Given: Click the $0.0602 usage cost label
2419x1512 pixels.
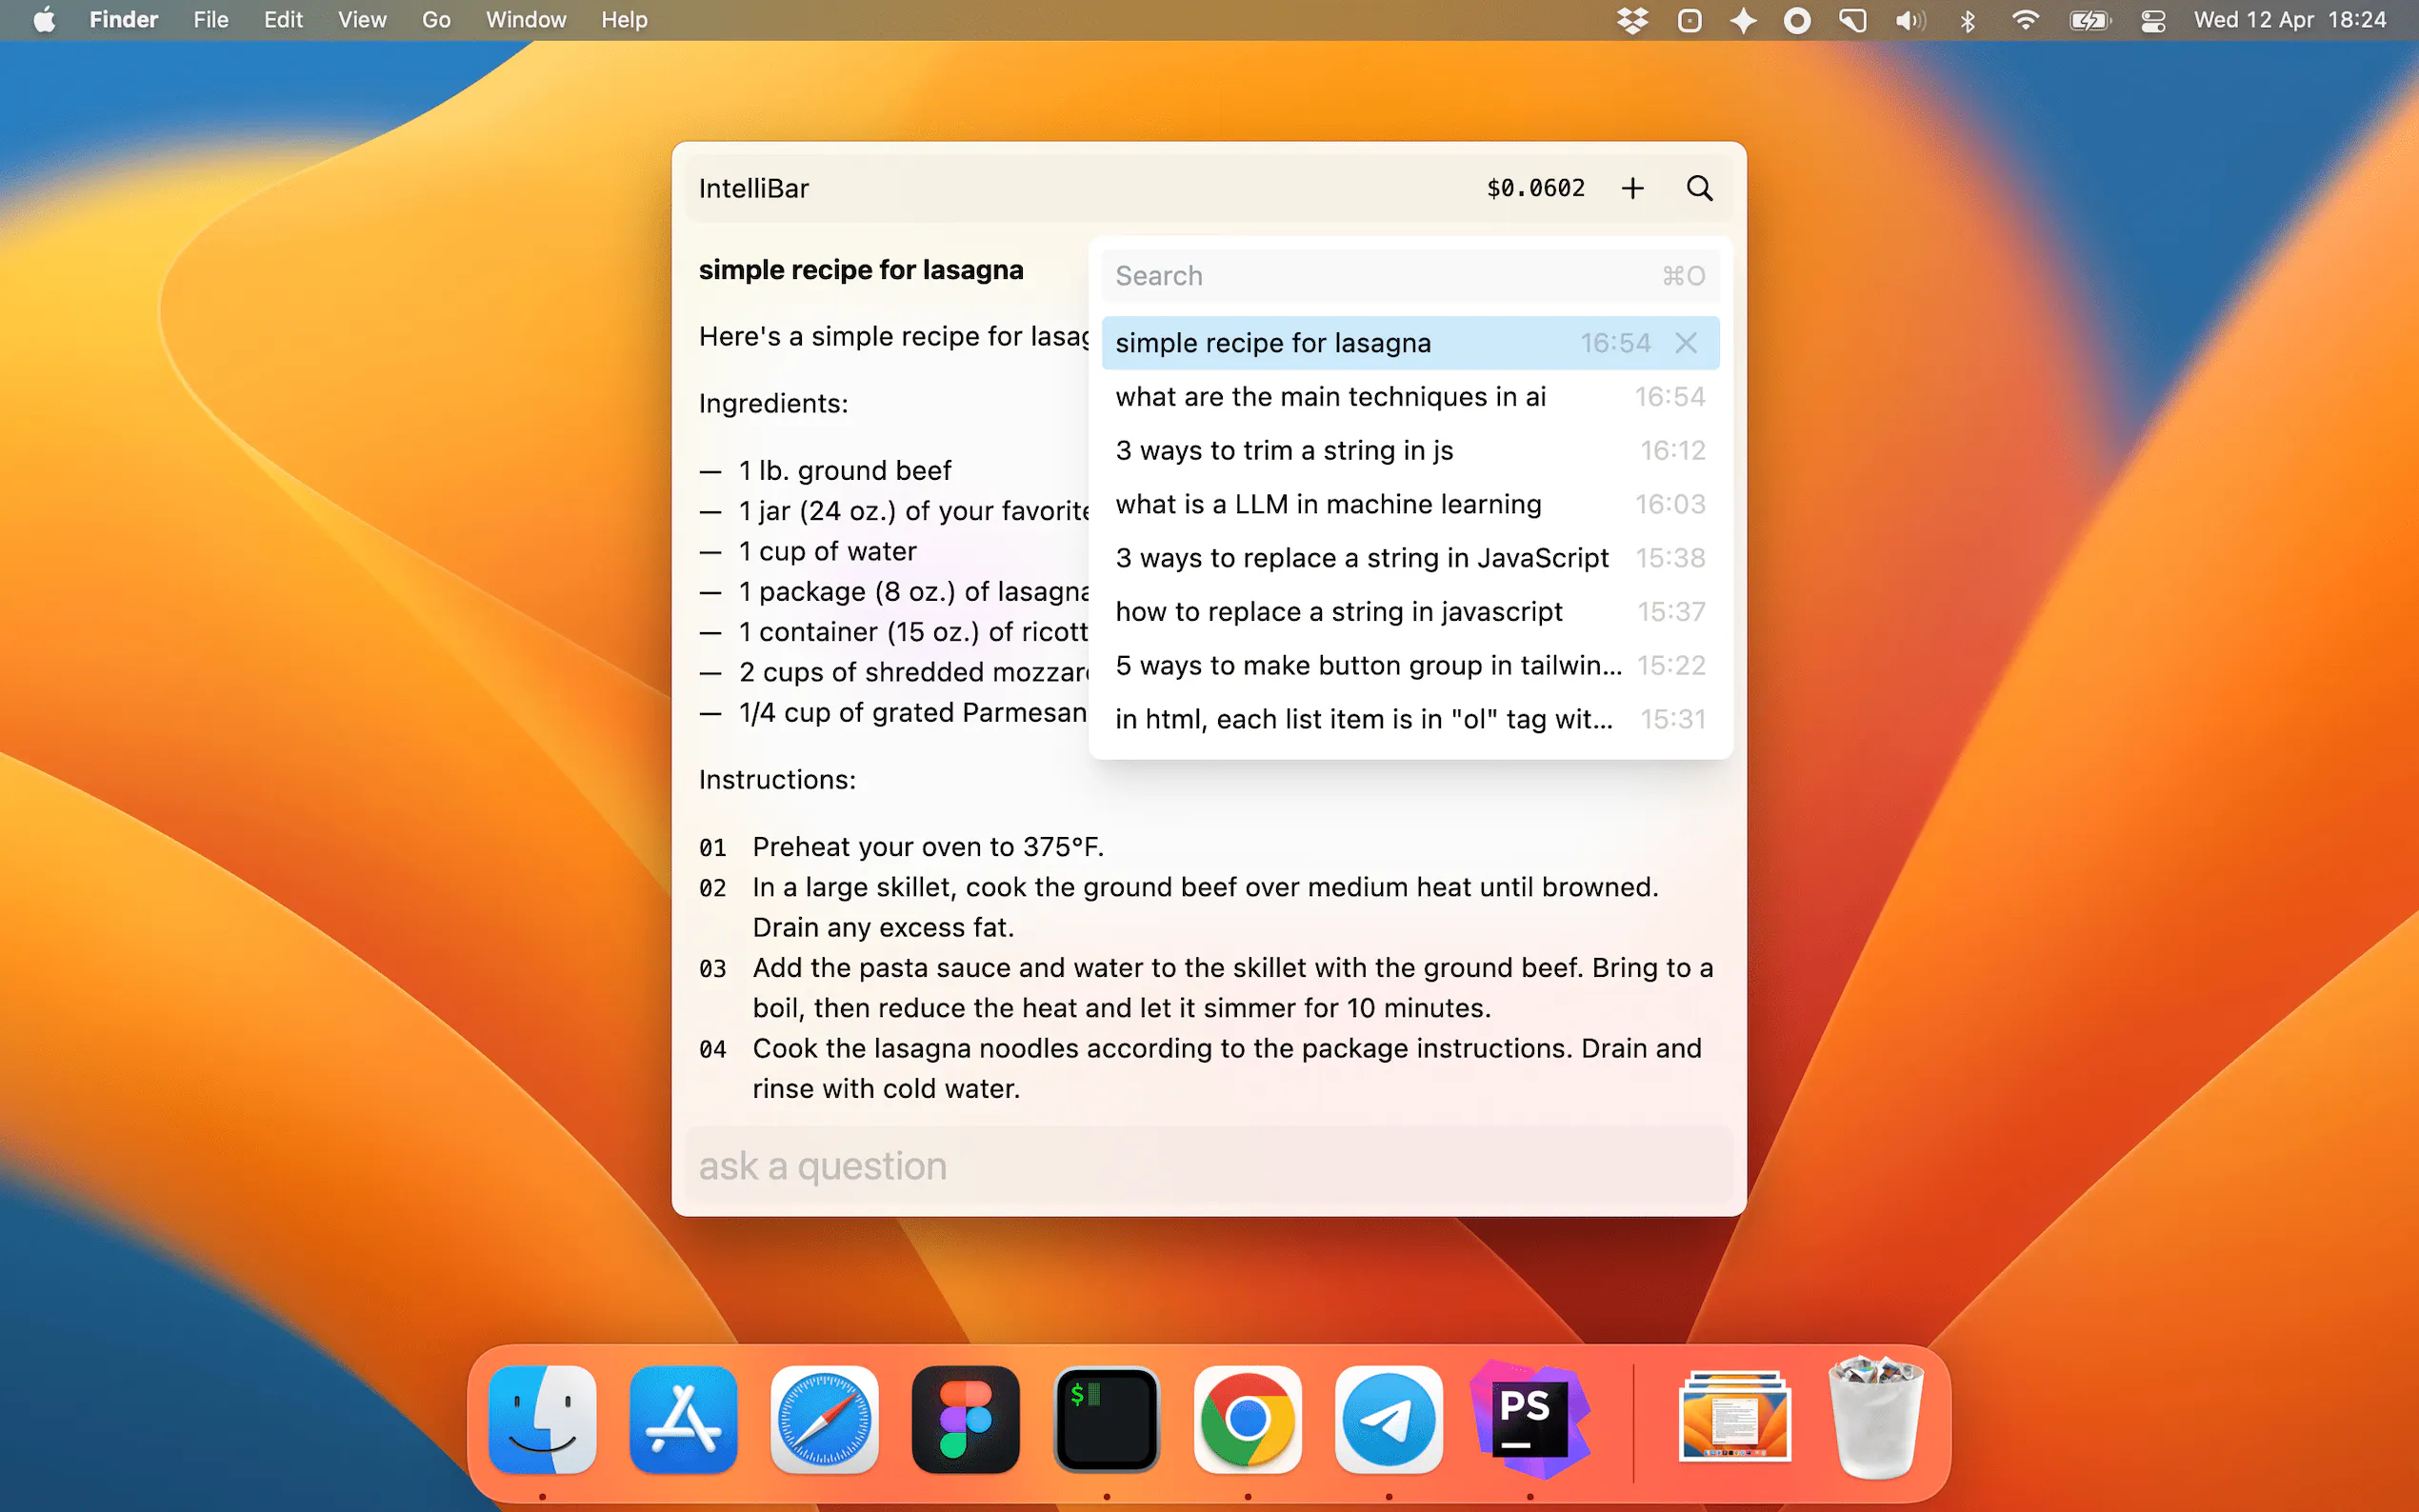Looking at the screenshot, I should pyautogui.click(x=1535, y=188).
